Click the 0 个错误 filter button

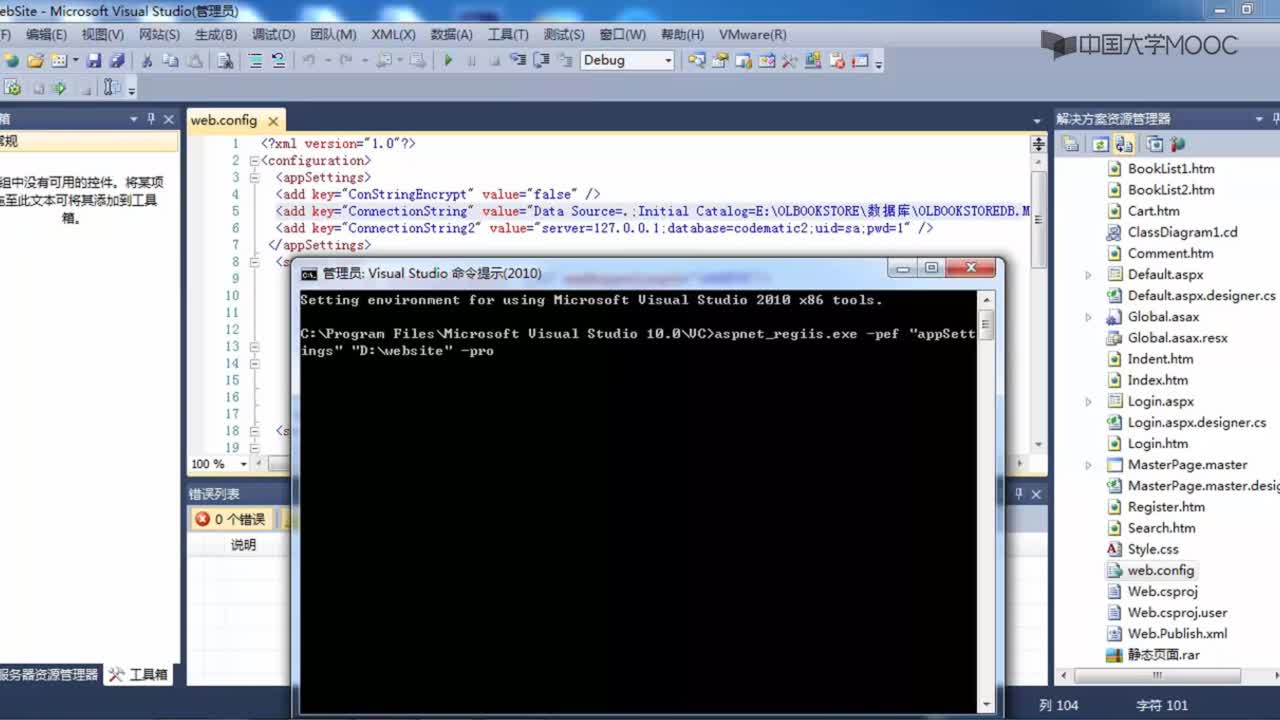[232, 519]
